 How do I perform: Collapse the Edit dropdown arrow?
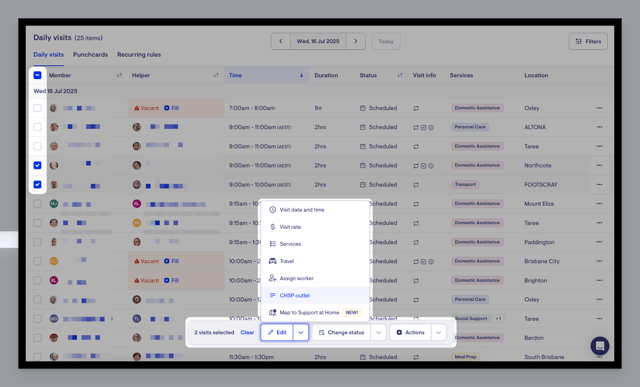pyautogui.click(x=301, y=332)
